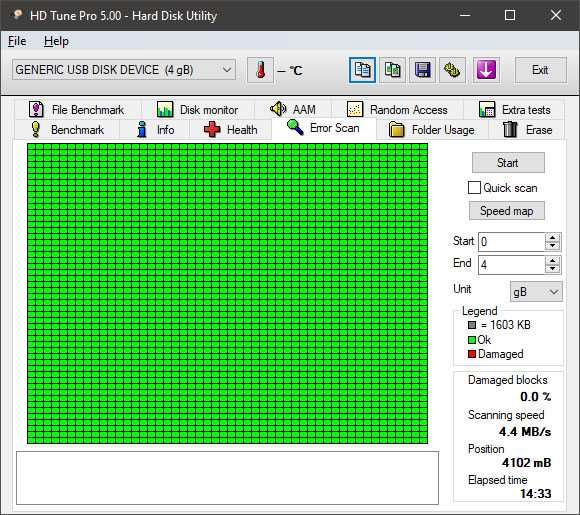Switch to the Benchmark tab
The image size is (580, 515).
pyautogui.click(x=67, y=130)
